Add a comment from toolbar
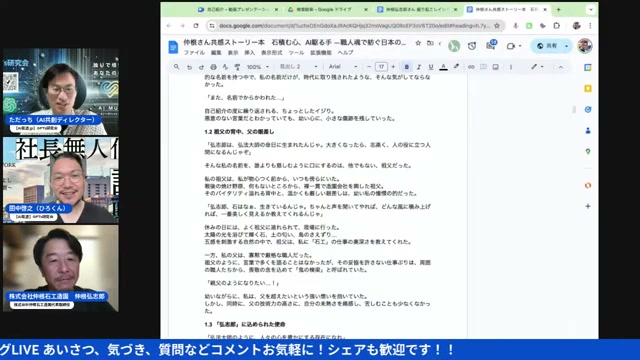This screenshot has width=640, height=360. tap(483, 67)
